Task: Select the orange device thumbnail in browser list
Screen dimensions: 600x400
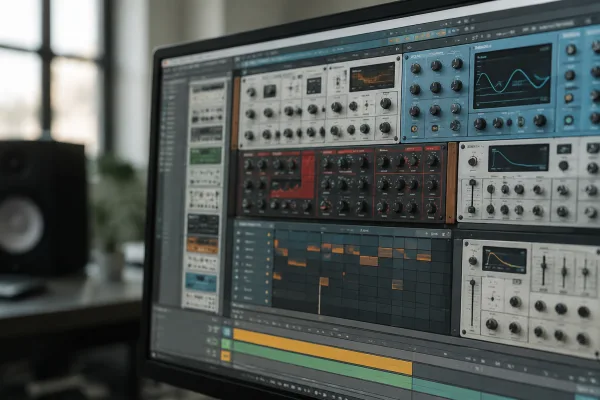Action: coord(202,245)
